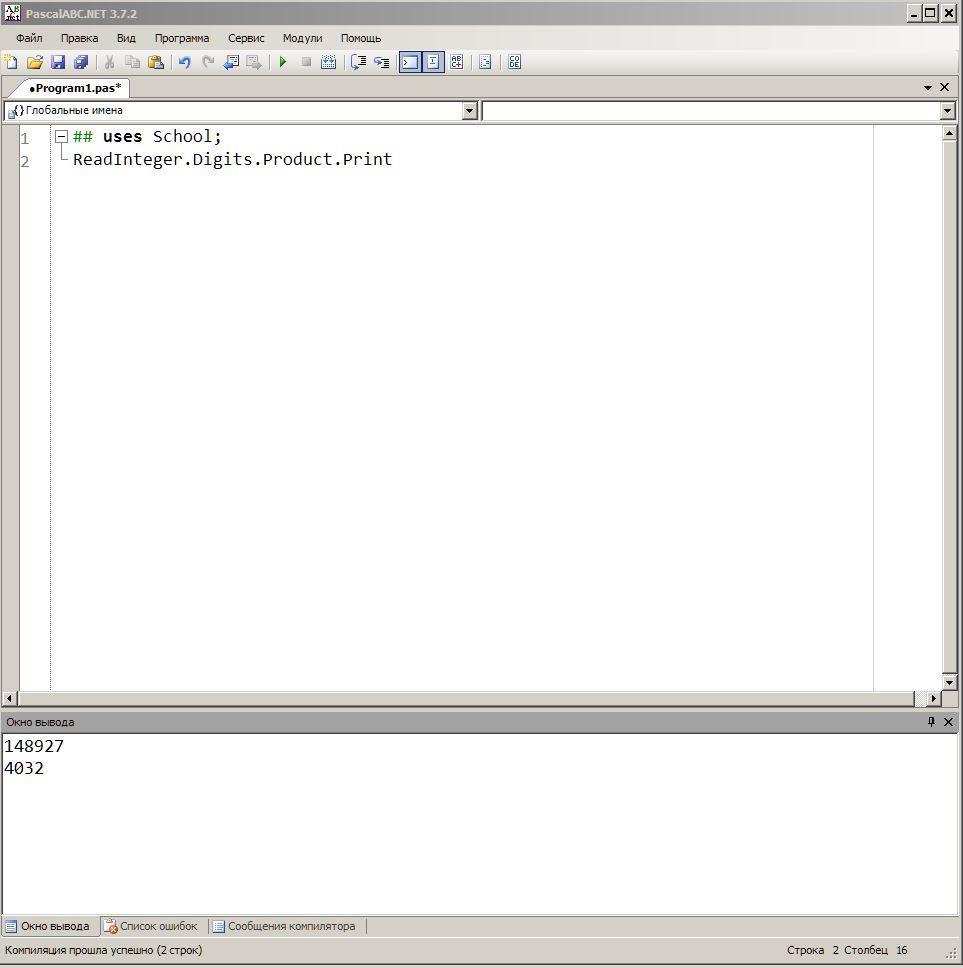Create a new file with toolbar icon
Screen dimensions: 963x968
click(11, 62)
